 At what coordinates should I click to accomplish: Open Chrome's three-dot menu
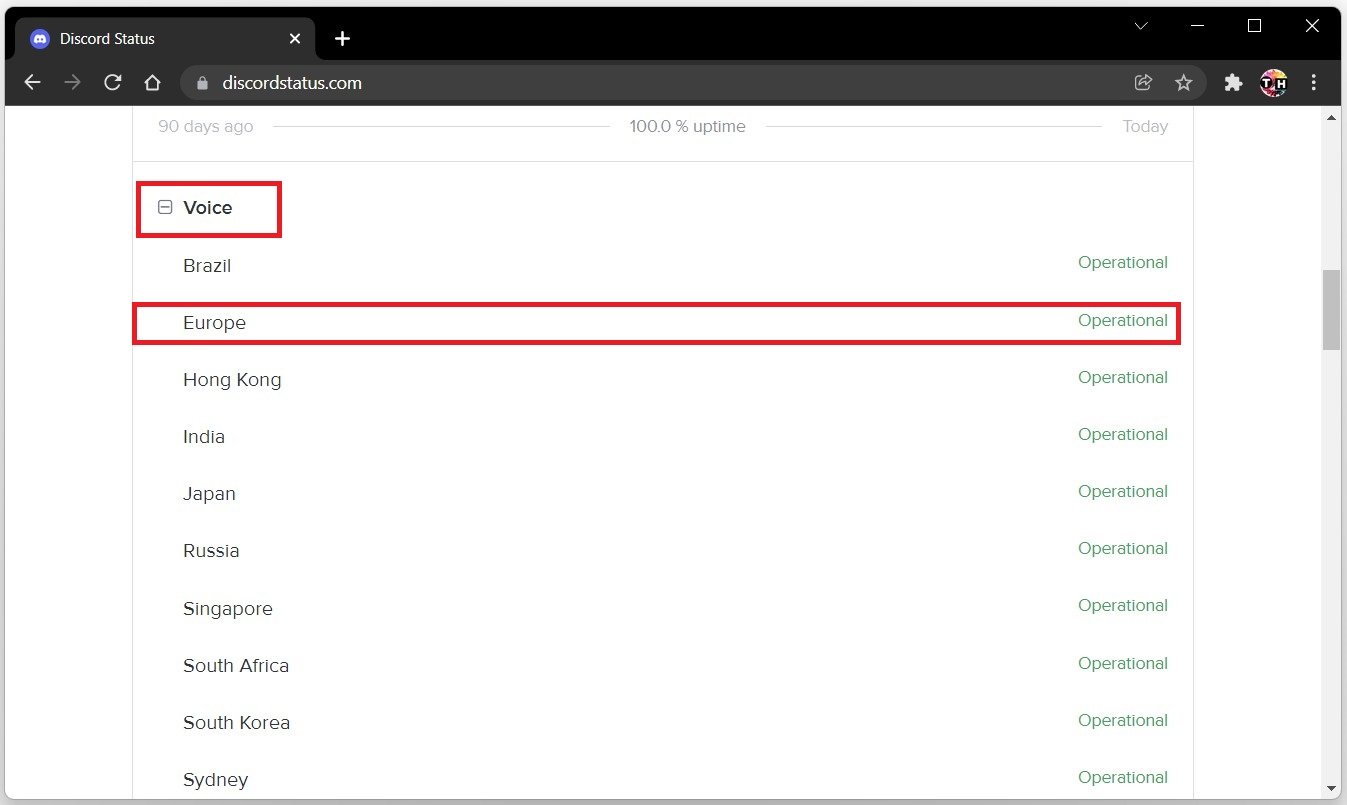point(1314,83)
